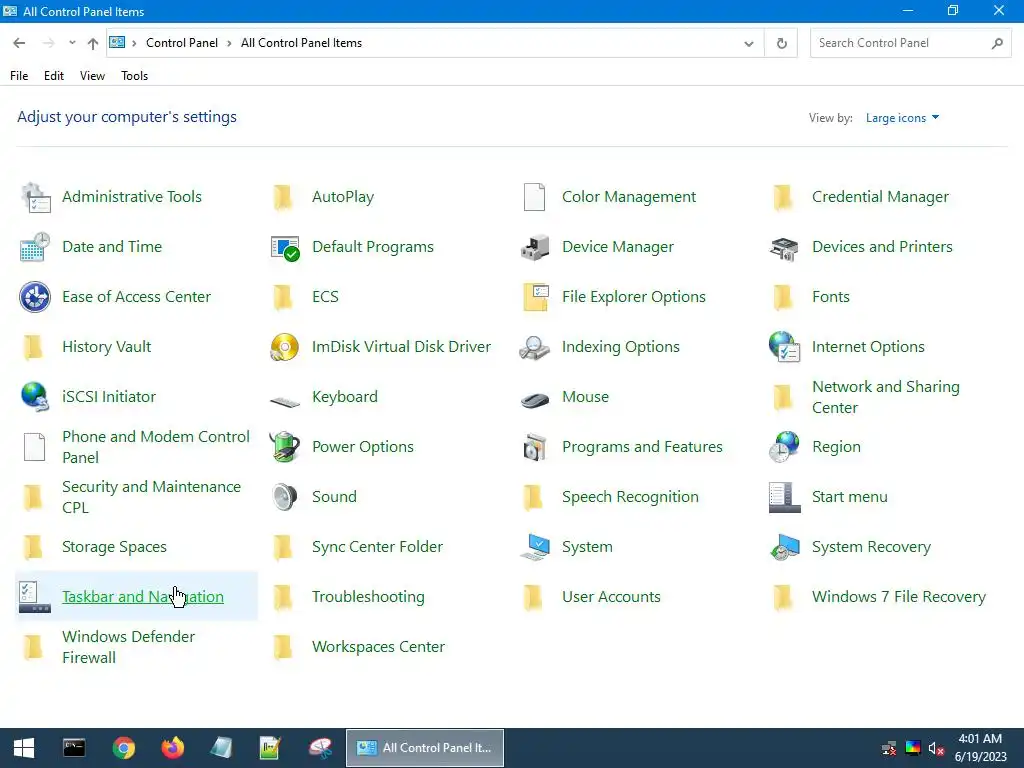The width and height of the screenshot is (1024, 768).
Task: Open the View menu
Action: pyautogui.click(x=92, y=76)
